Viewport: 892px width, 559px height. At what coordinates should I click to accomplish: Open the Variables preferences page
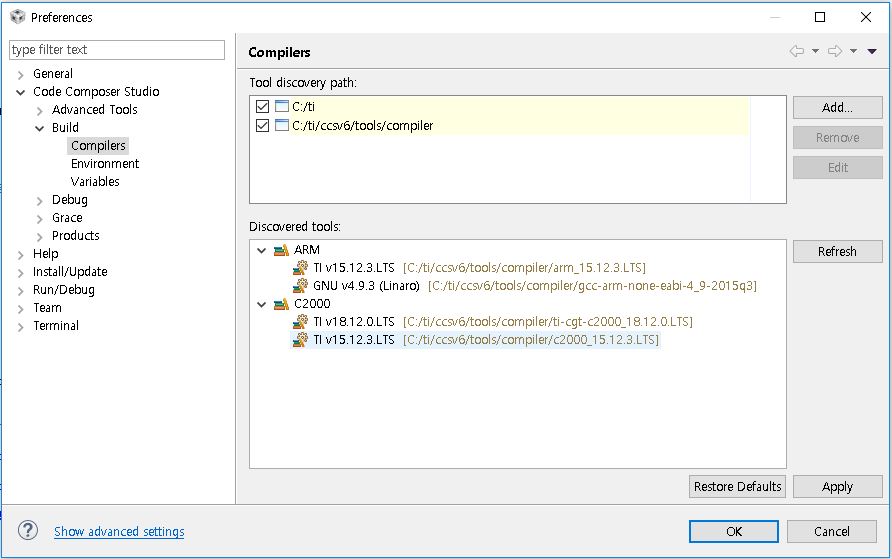pos(95,182)
